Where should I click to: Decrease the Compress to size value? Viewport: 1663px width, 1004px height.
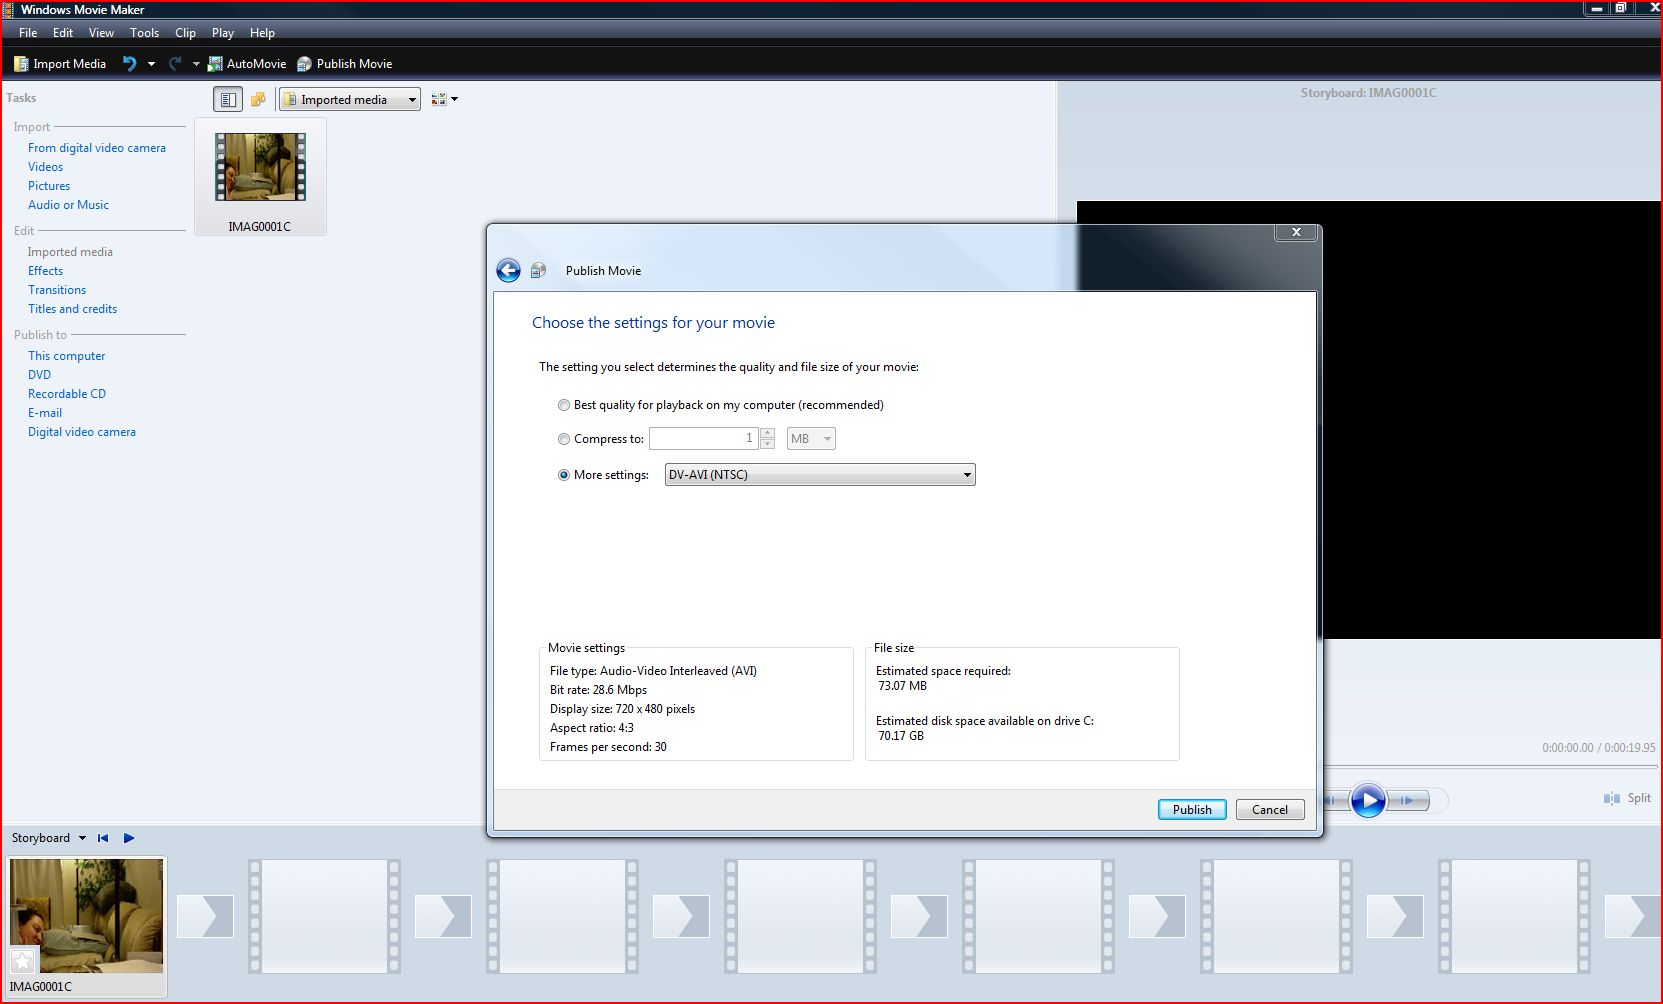tap(768, 444)
